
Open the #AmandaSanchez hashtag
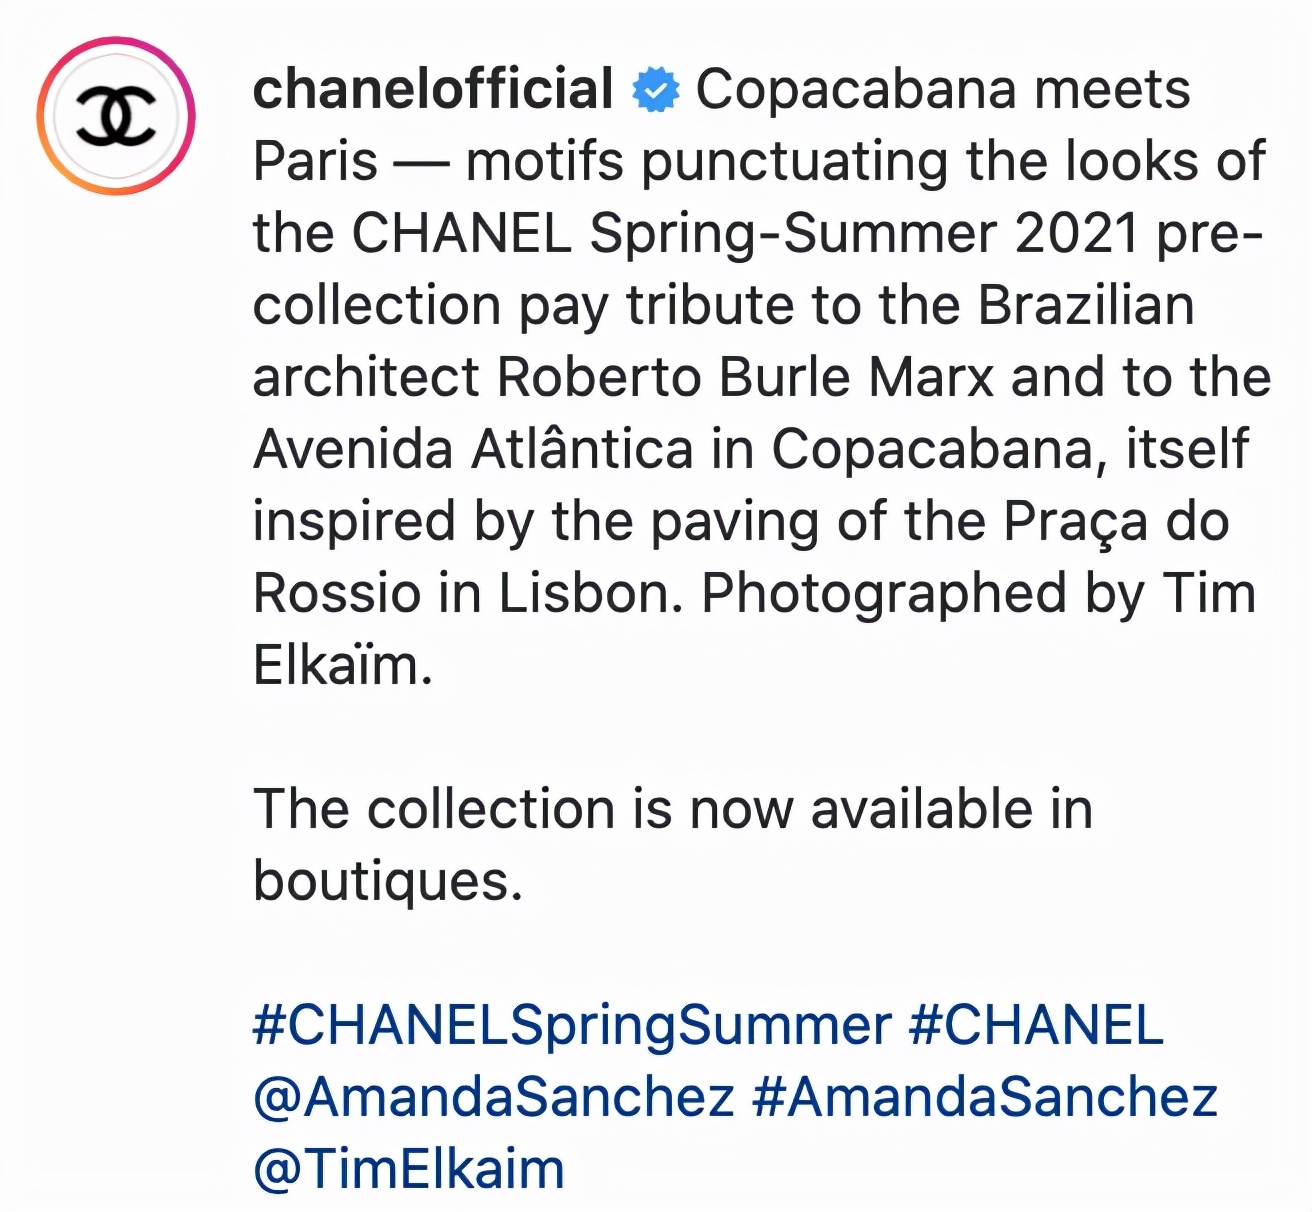(x=984, y=1098)
